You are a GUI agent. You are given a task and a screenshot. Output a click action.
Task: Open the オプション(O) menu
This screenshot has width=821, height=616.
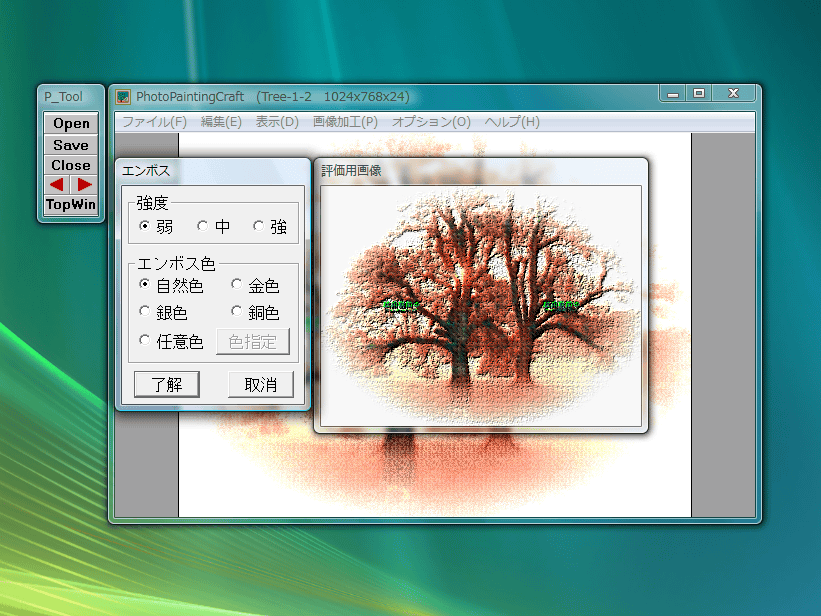[x=431, y=122]
